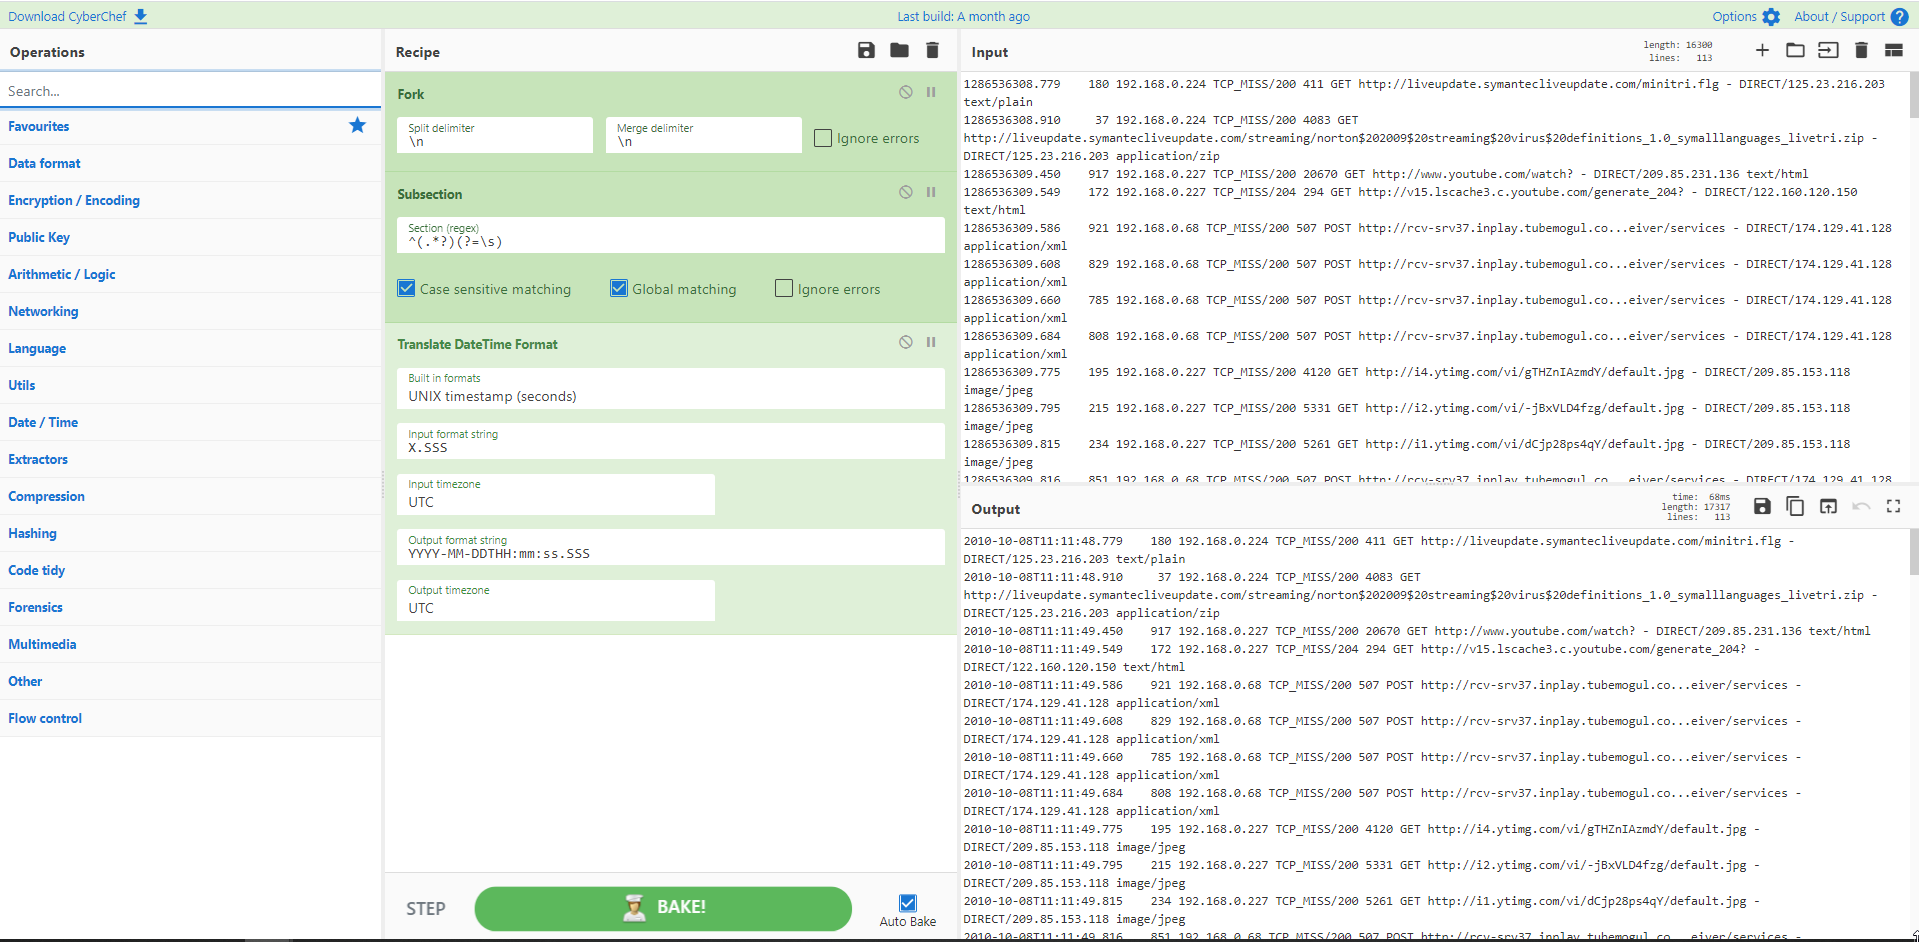
Task: Clear input and output
Action: coord(1861,50)
